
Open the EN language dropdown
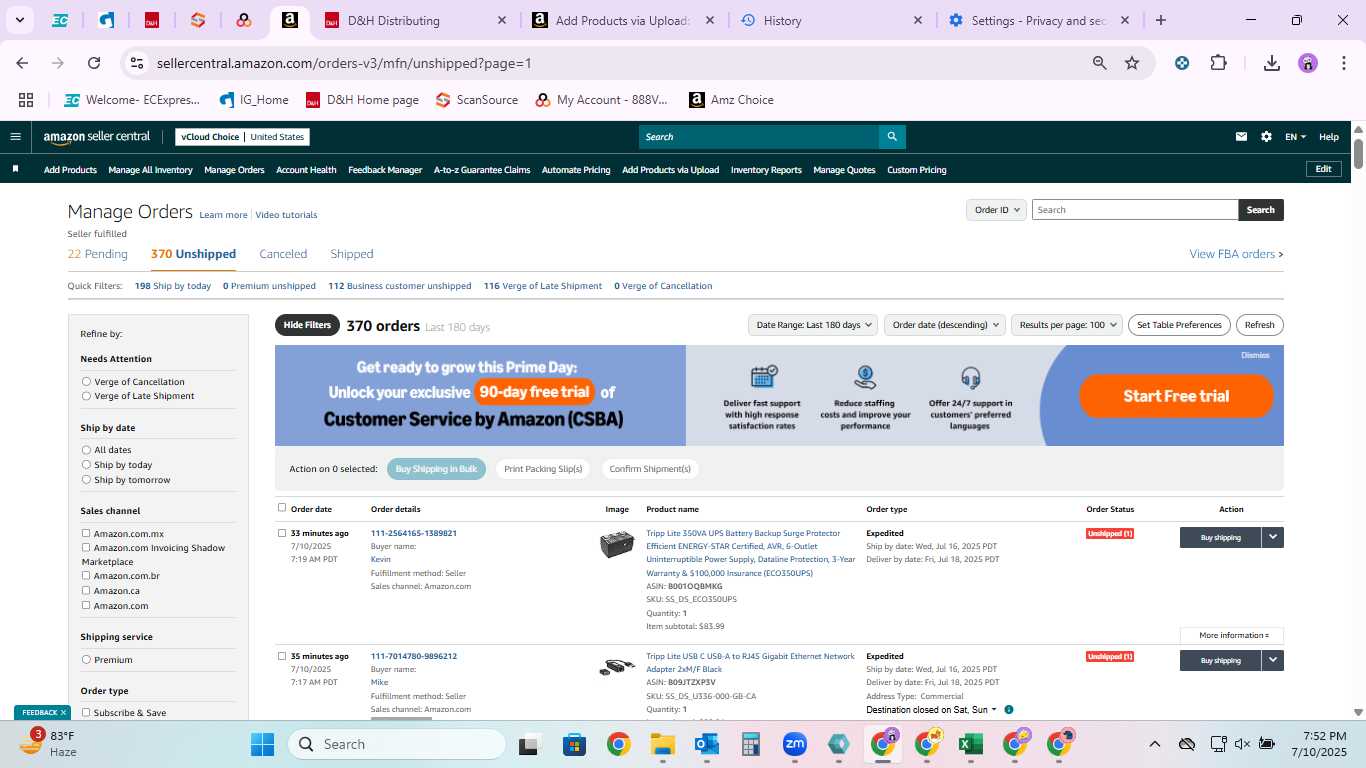1295,137
